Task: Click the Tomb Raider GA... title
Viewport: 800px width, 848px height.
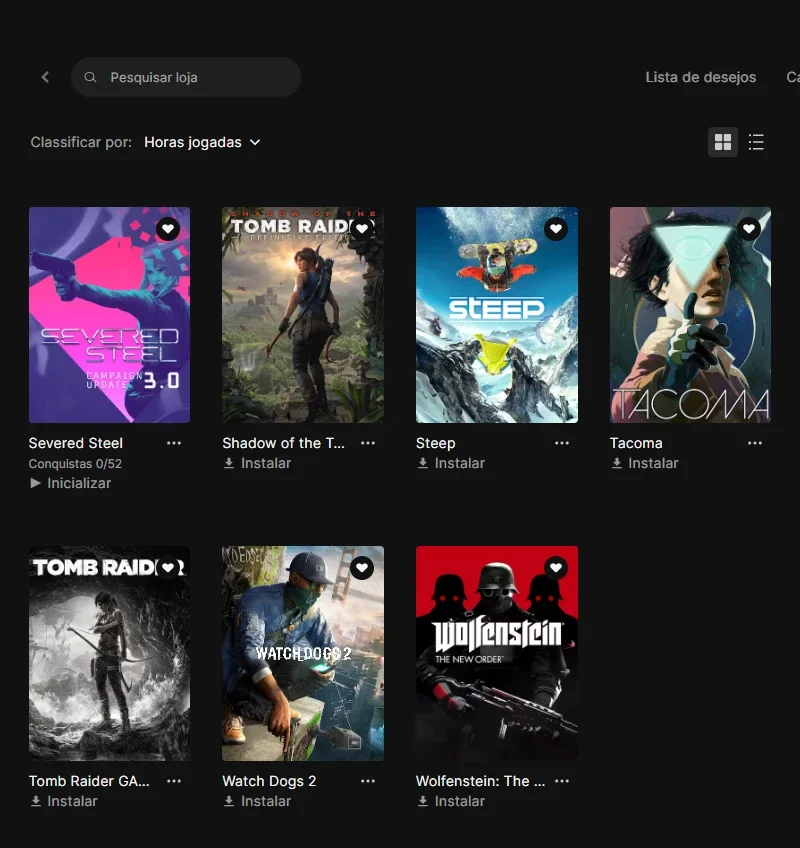Action: coord(89,781)
